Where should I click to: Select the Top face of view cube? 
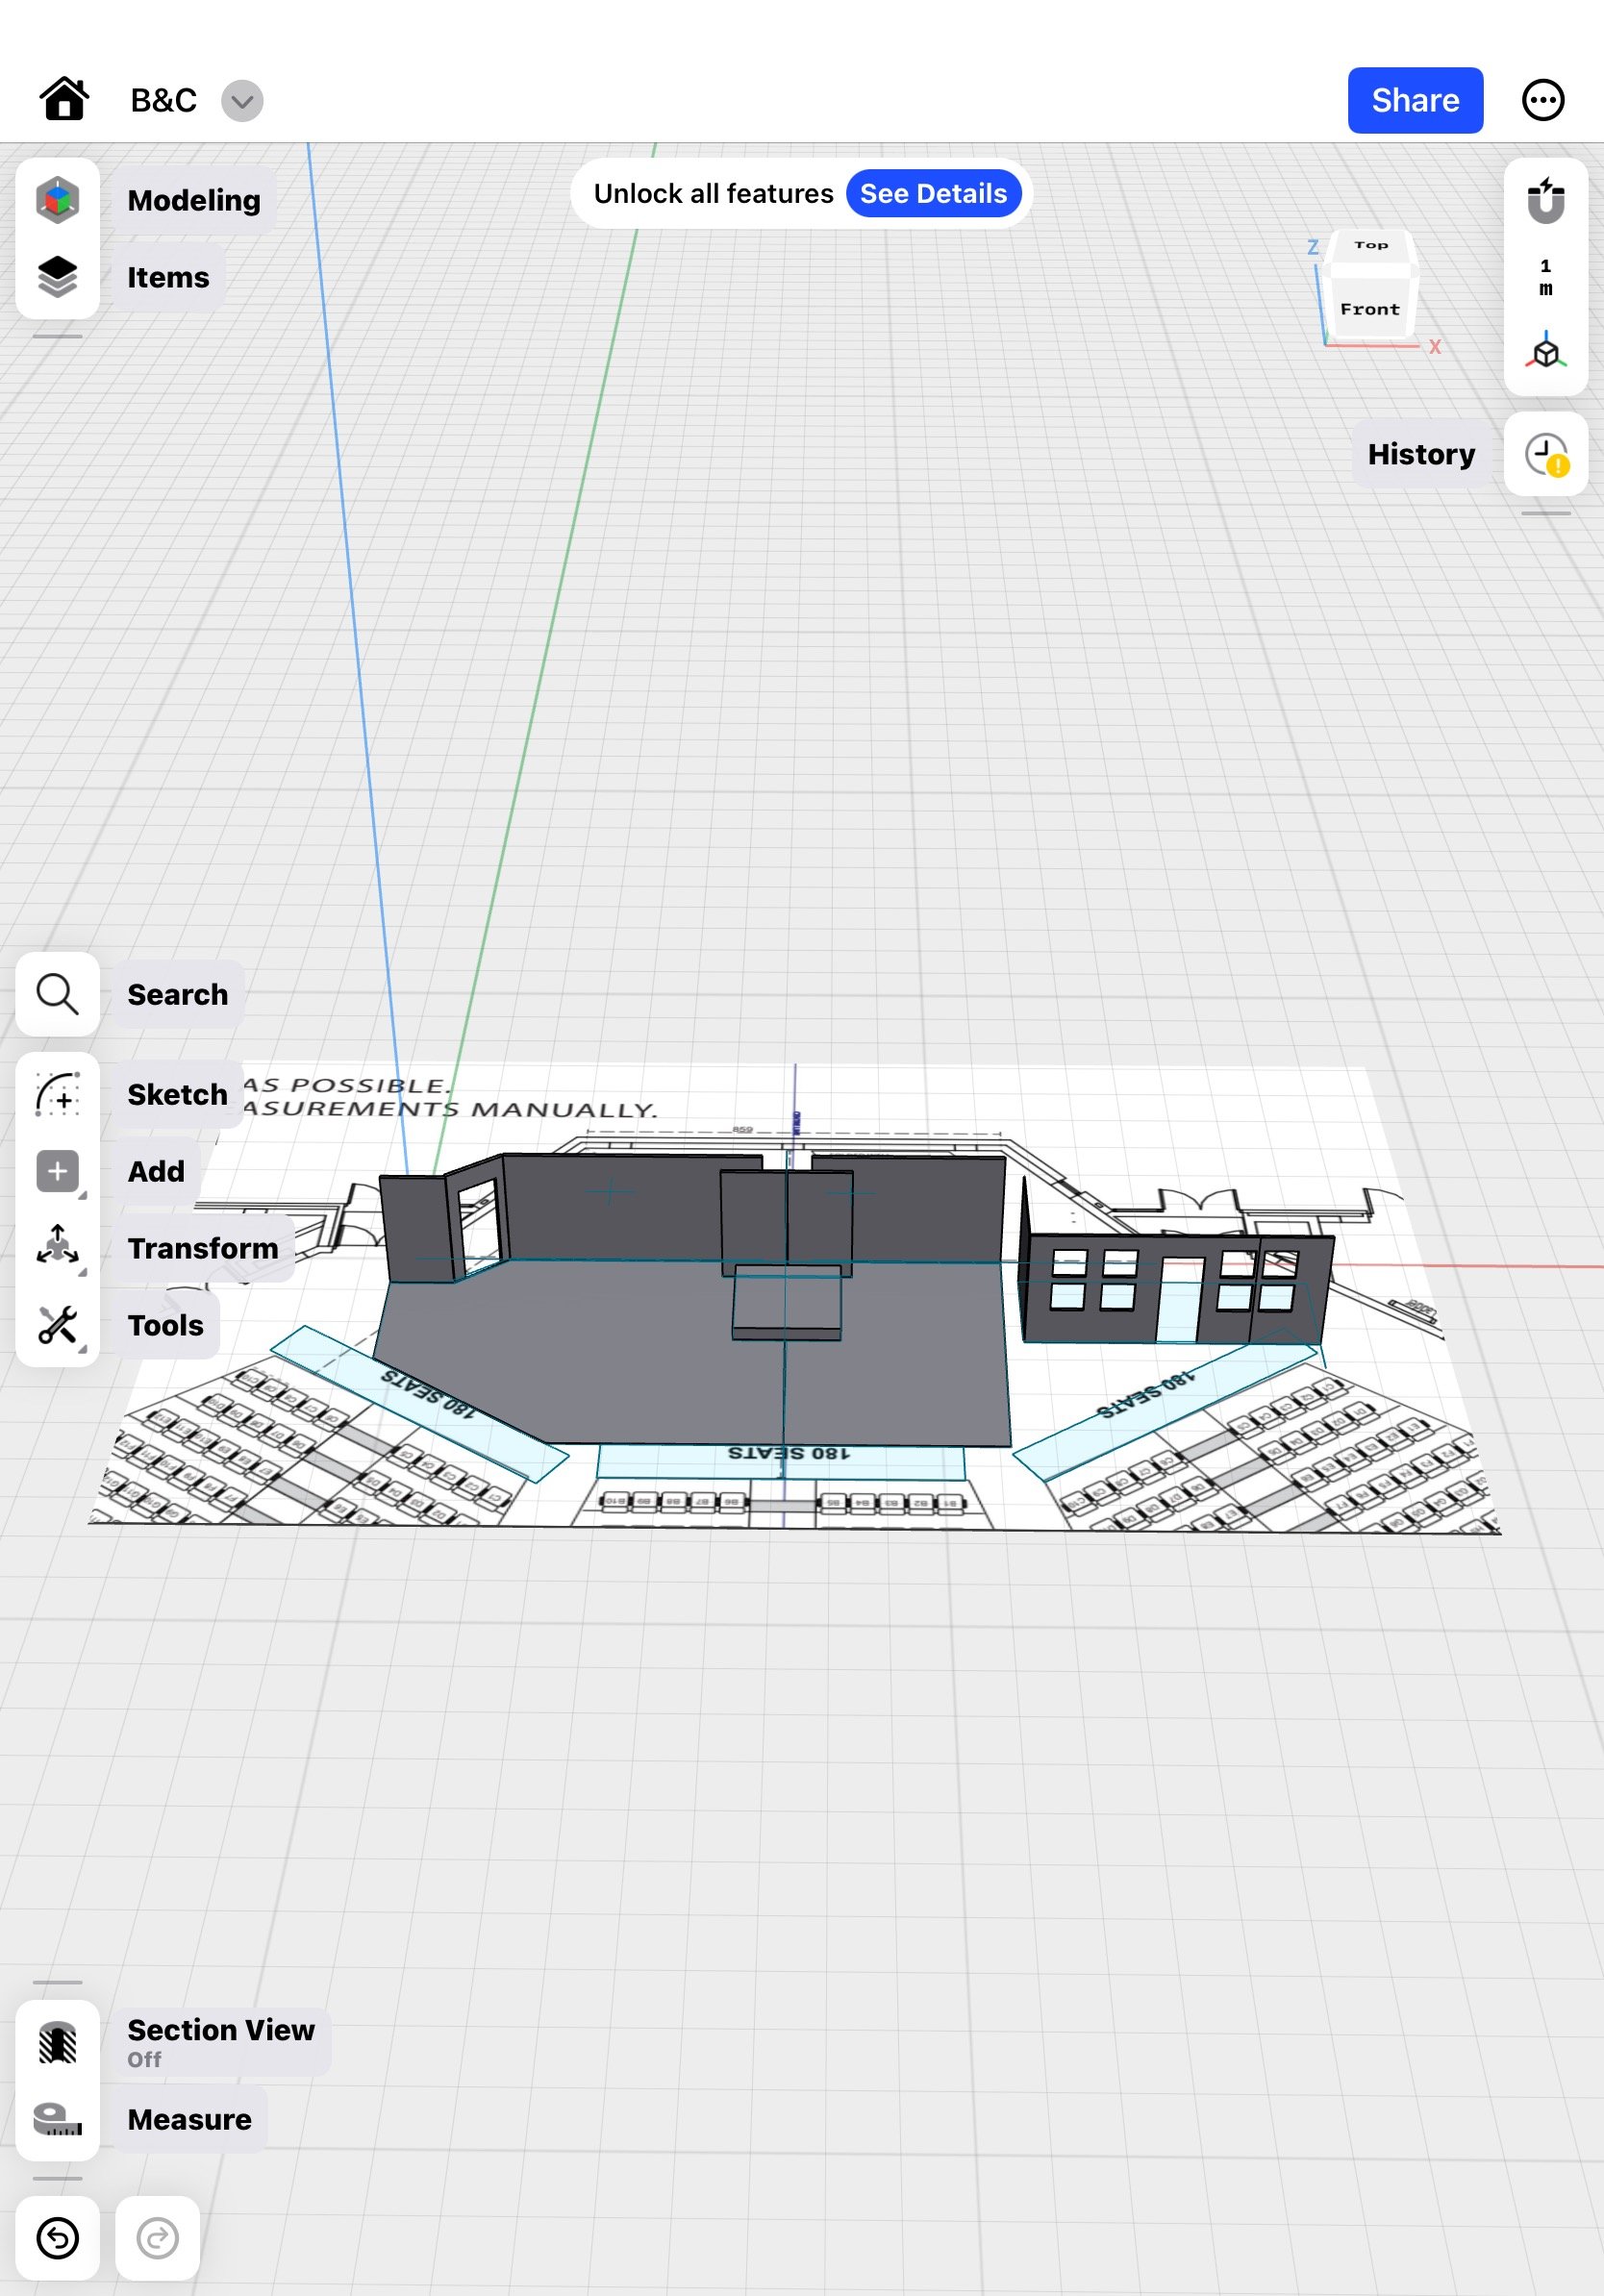coord(1370,246)
